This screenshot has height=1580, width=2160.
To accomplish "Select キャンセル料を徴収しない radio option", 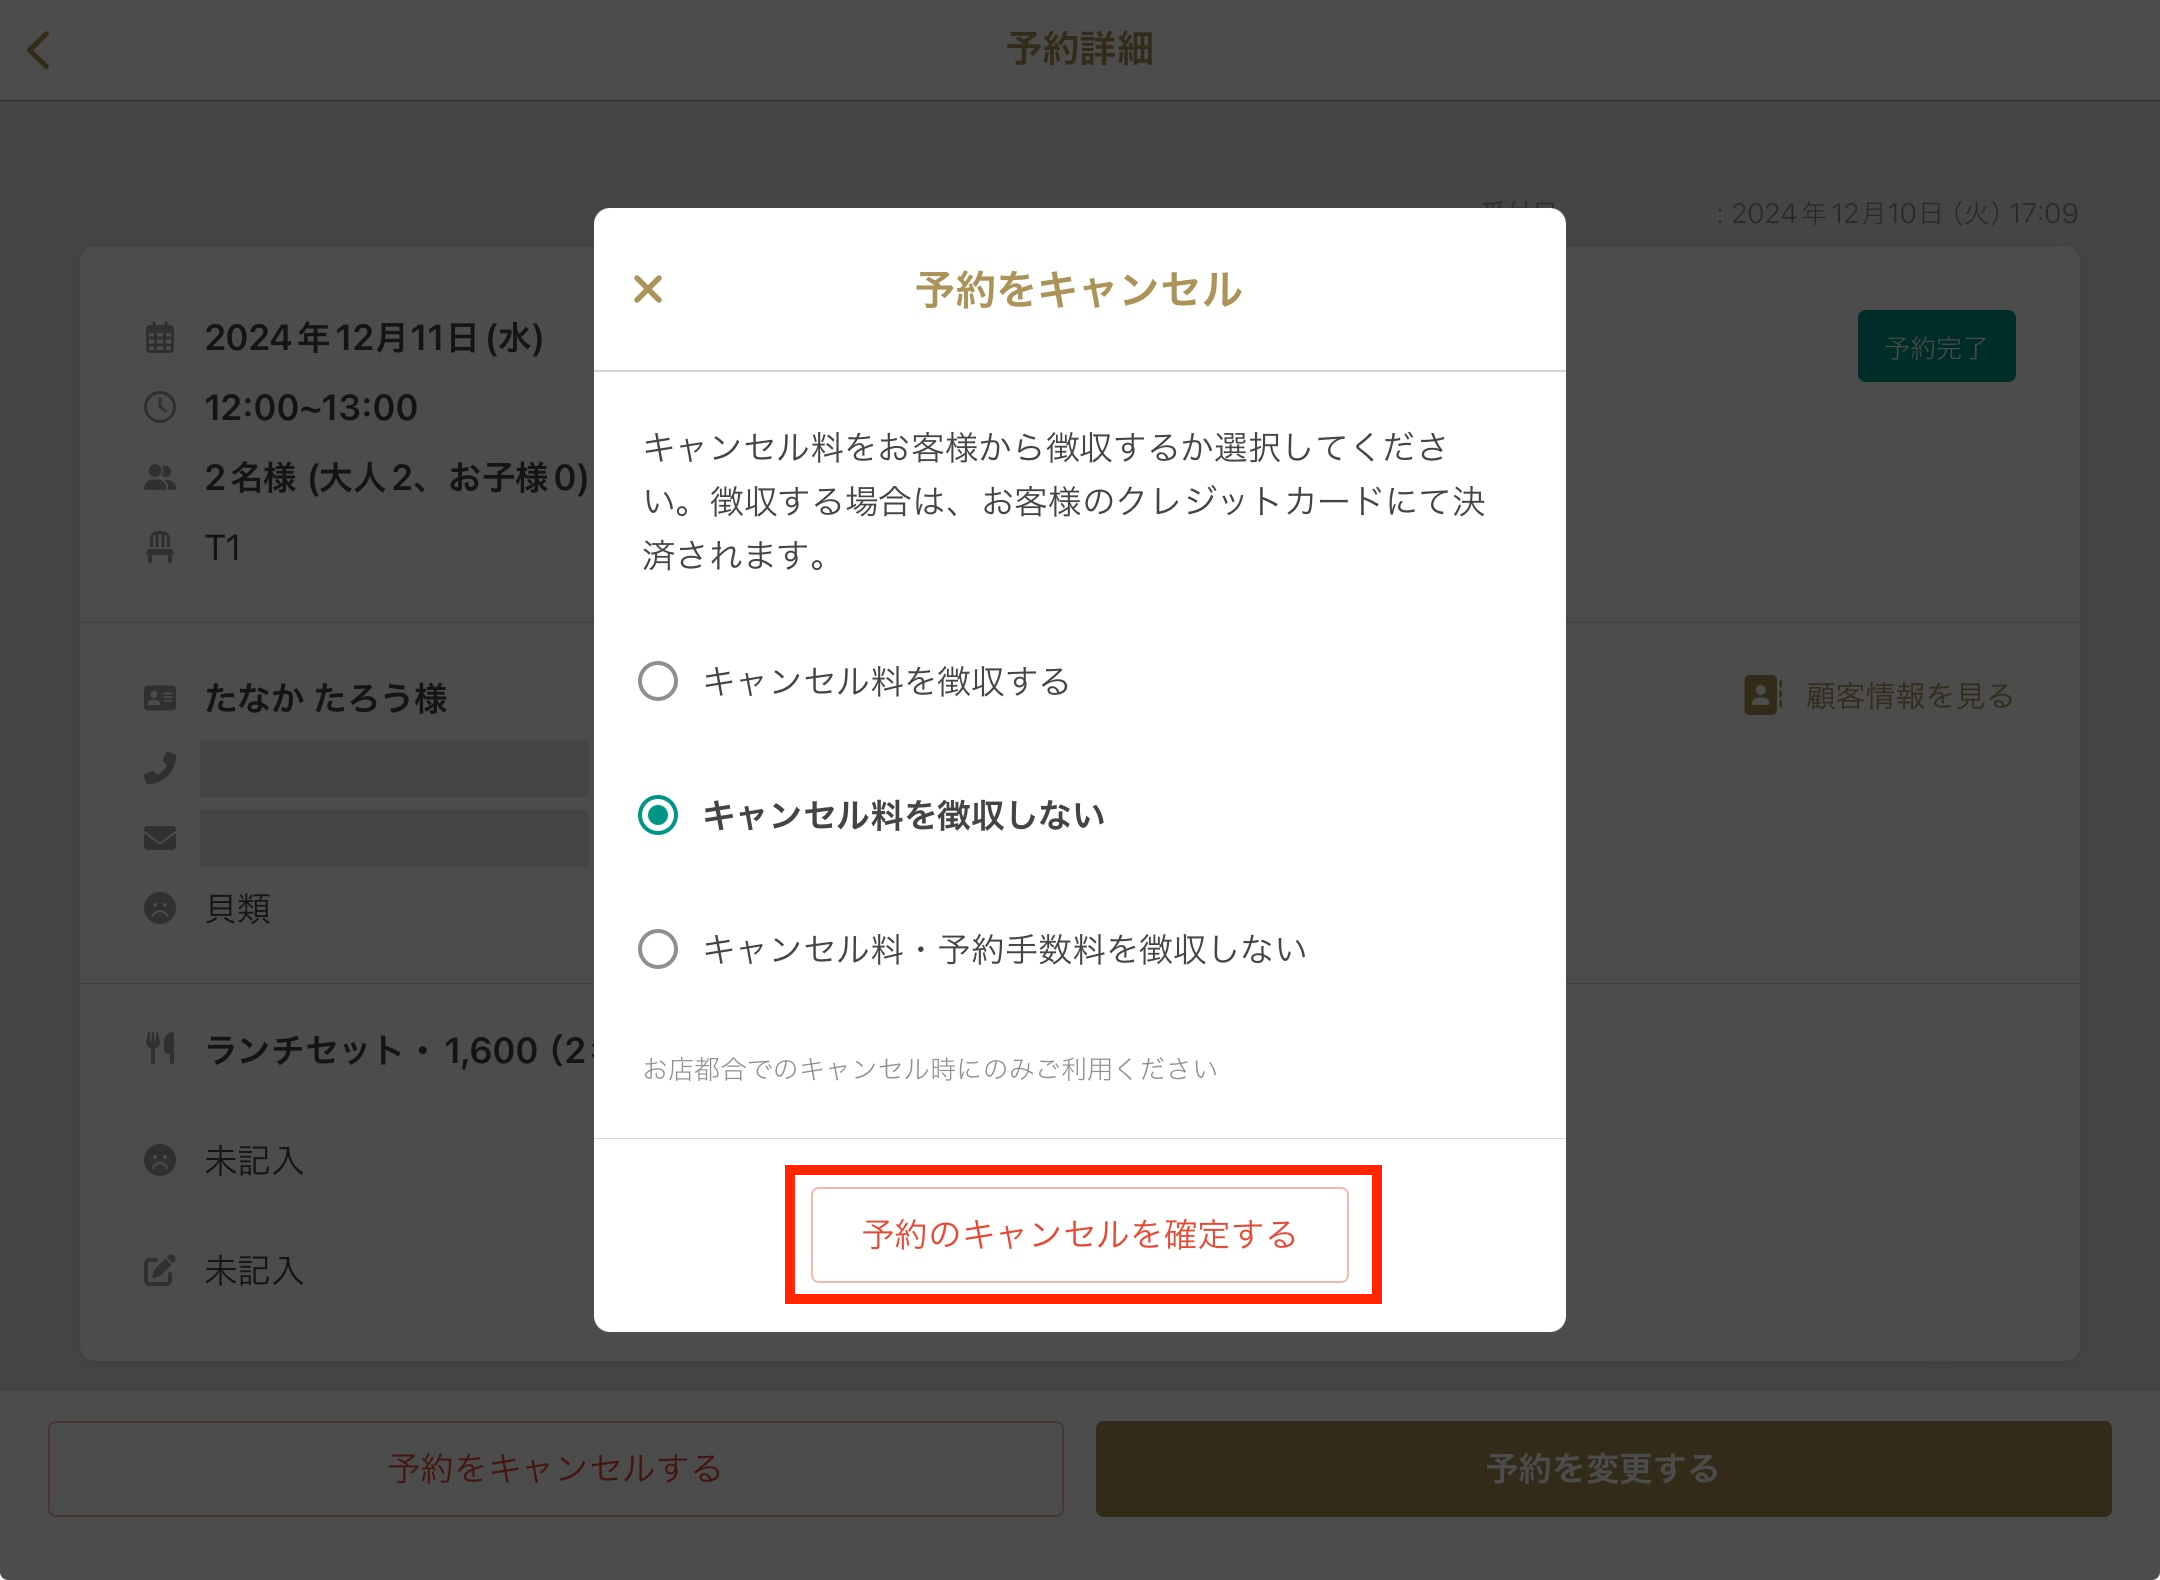I will [x=658, y=816].
